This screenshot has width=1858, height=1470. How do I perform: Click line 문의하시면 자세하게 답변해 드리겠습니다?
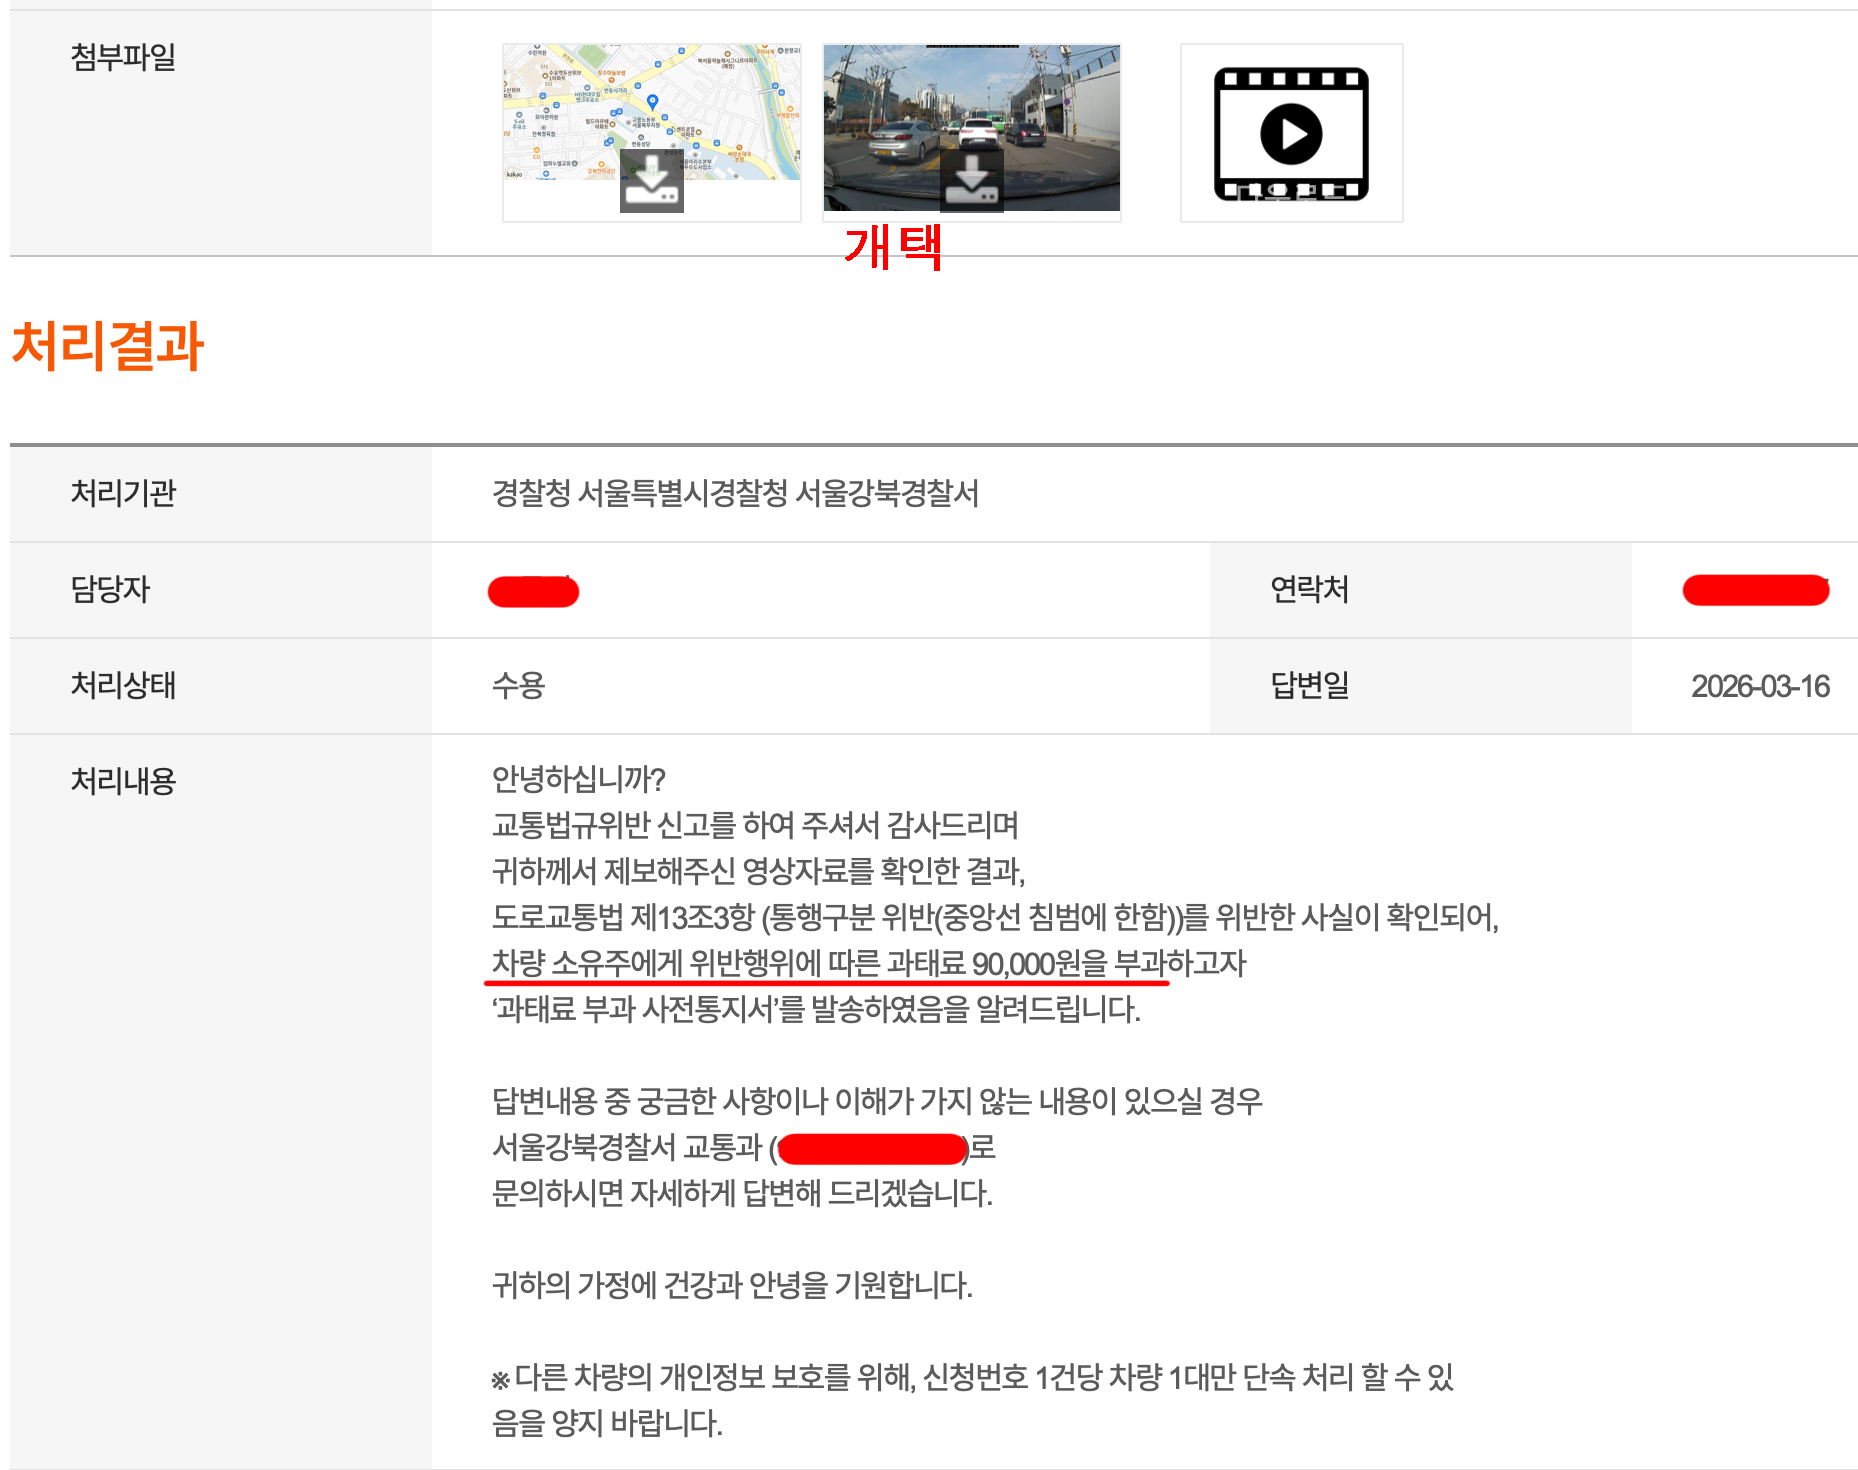coord(742,1193)
